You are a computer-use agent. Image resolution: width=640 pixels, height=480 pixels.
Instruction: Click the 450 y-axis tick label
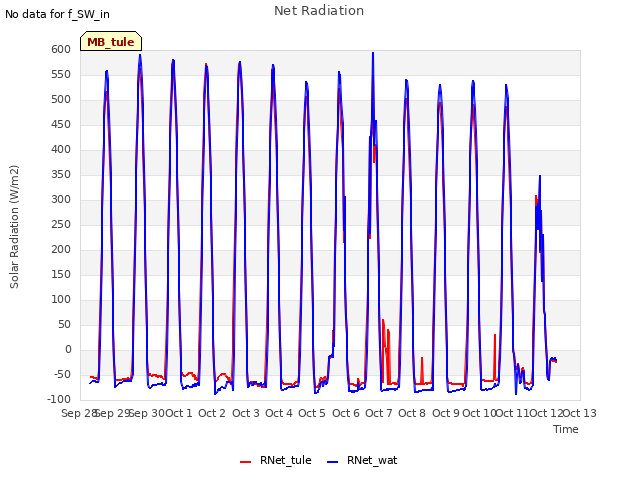coord(61,124)
